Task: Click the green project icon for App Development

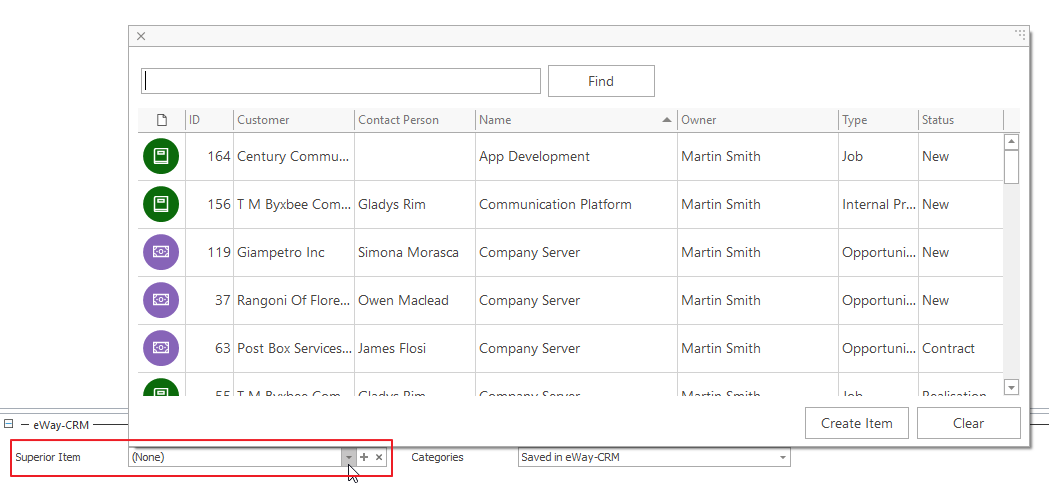Action: 161,157
